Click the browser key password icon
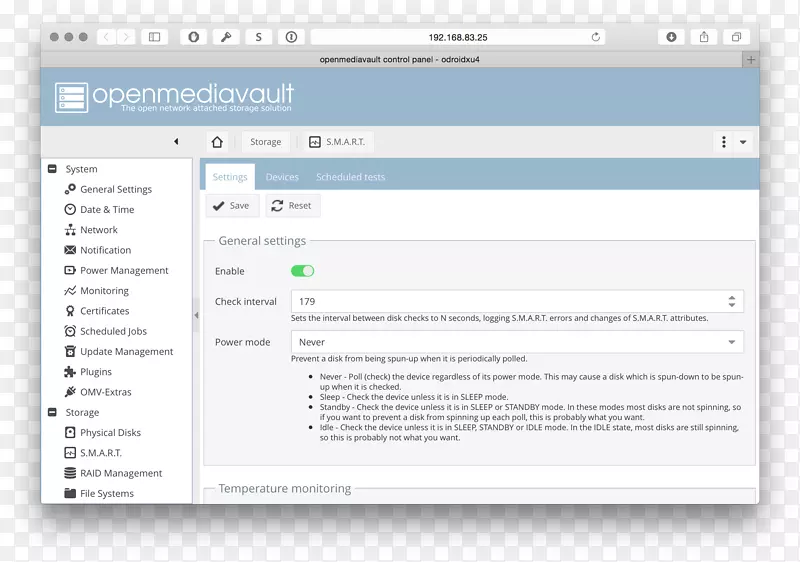800x562 pixels. [226, 37]
